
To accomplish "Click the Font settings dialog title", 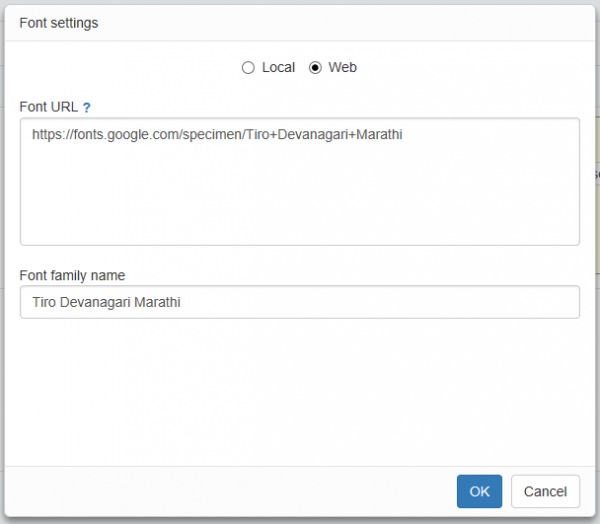I will 59,23.
